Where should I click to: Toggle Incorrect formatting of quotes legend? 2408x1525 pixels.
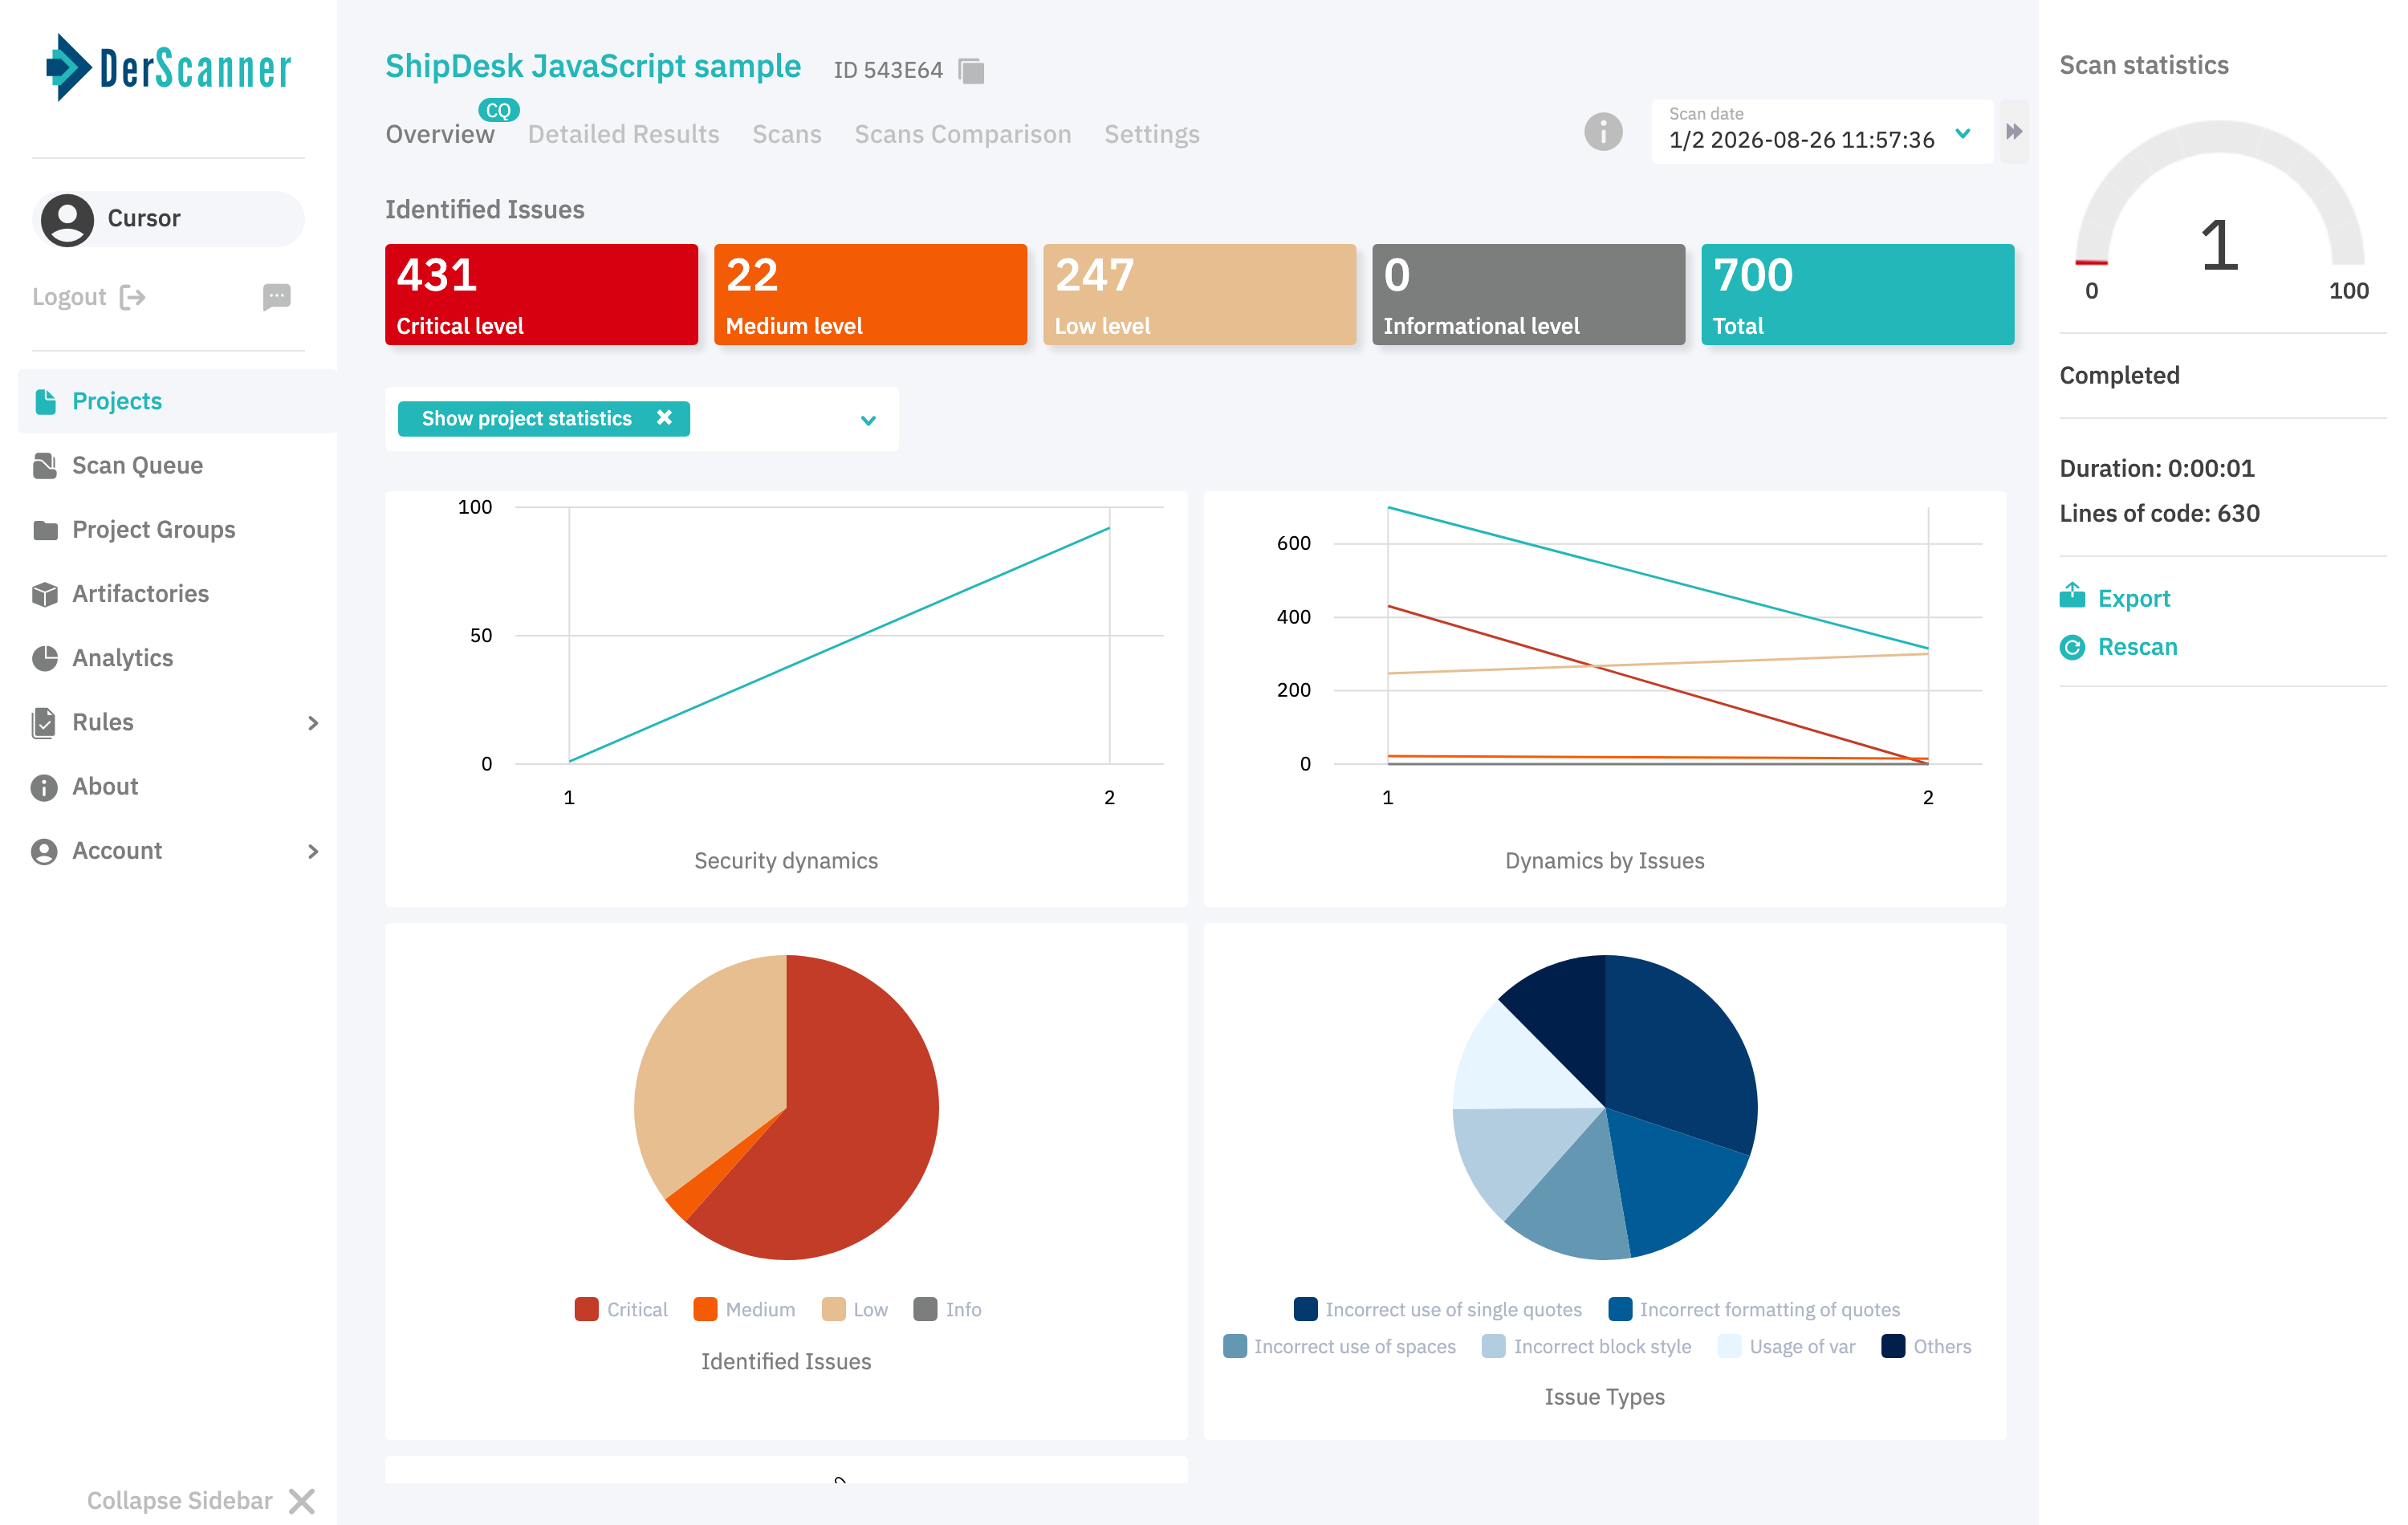(1754, 1309)
